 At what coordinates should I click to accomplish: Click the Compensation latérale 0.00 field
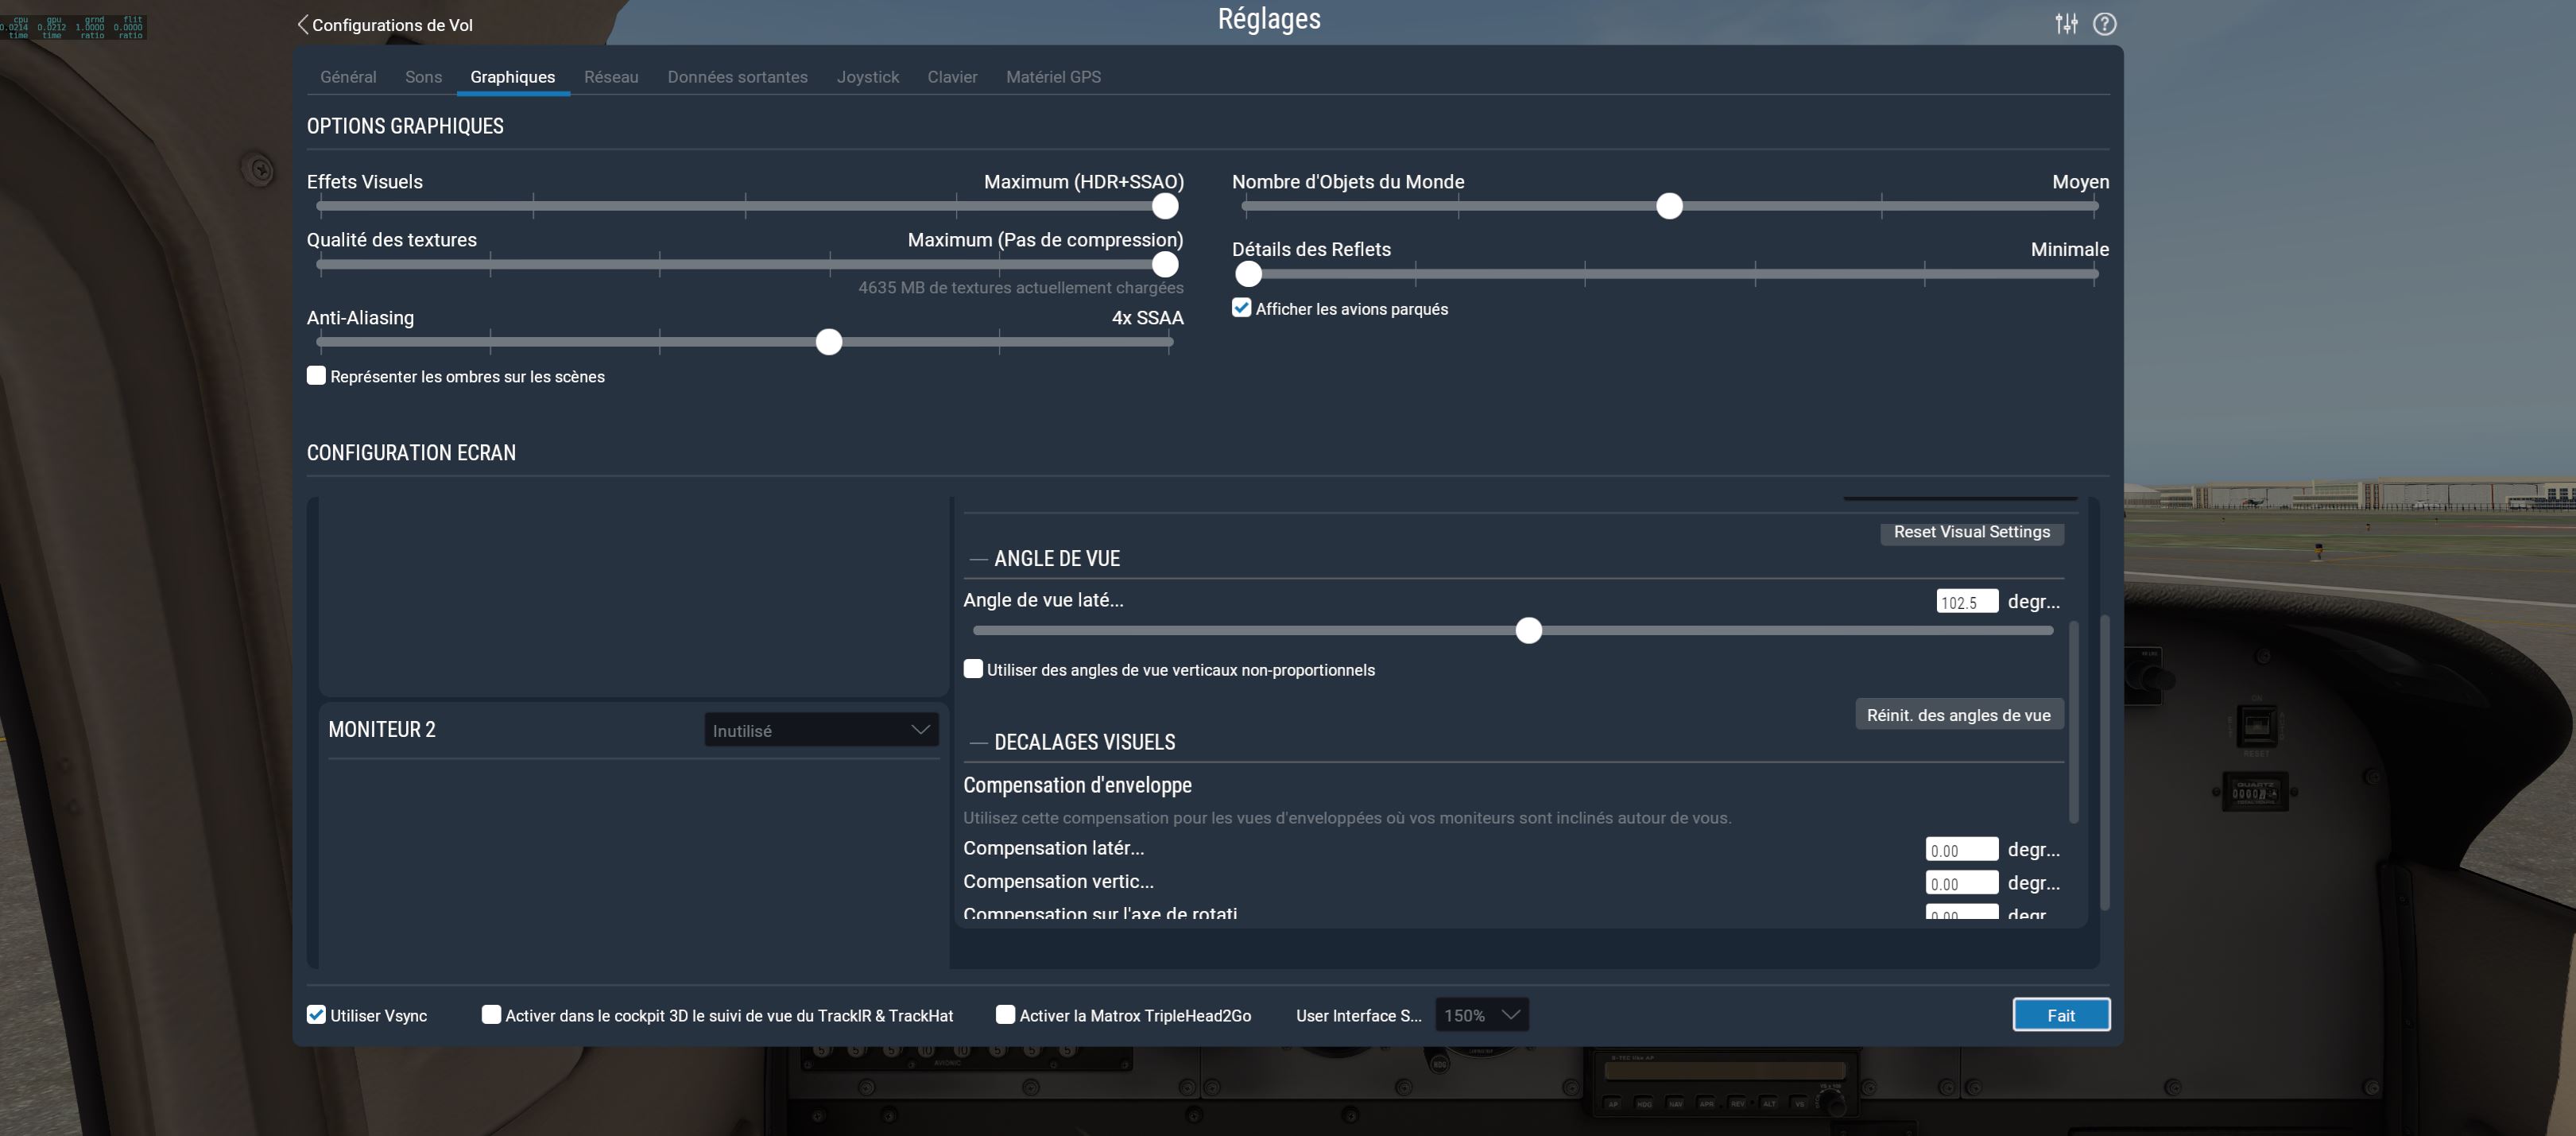(1962, 850)
